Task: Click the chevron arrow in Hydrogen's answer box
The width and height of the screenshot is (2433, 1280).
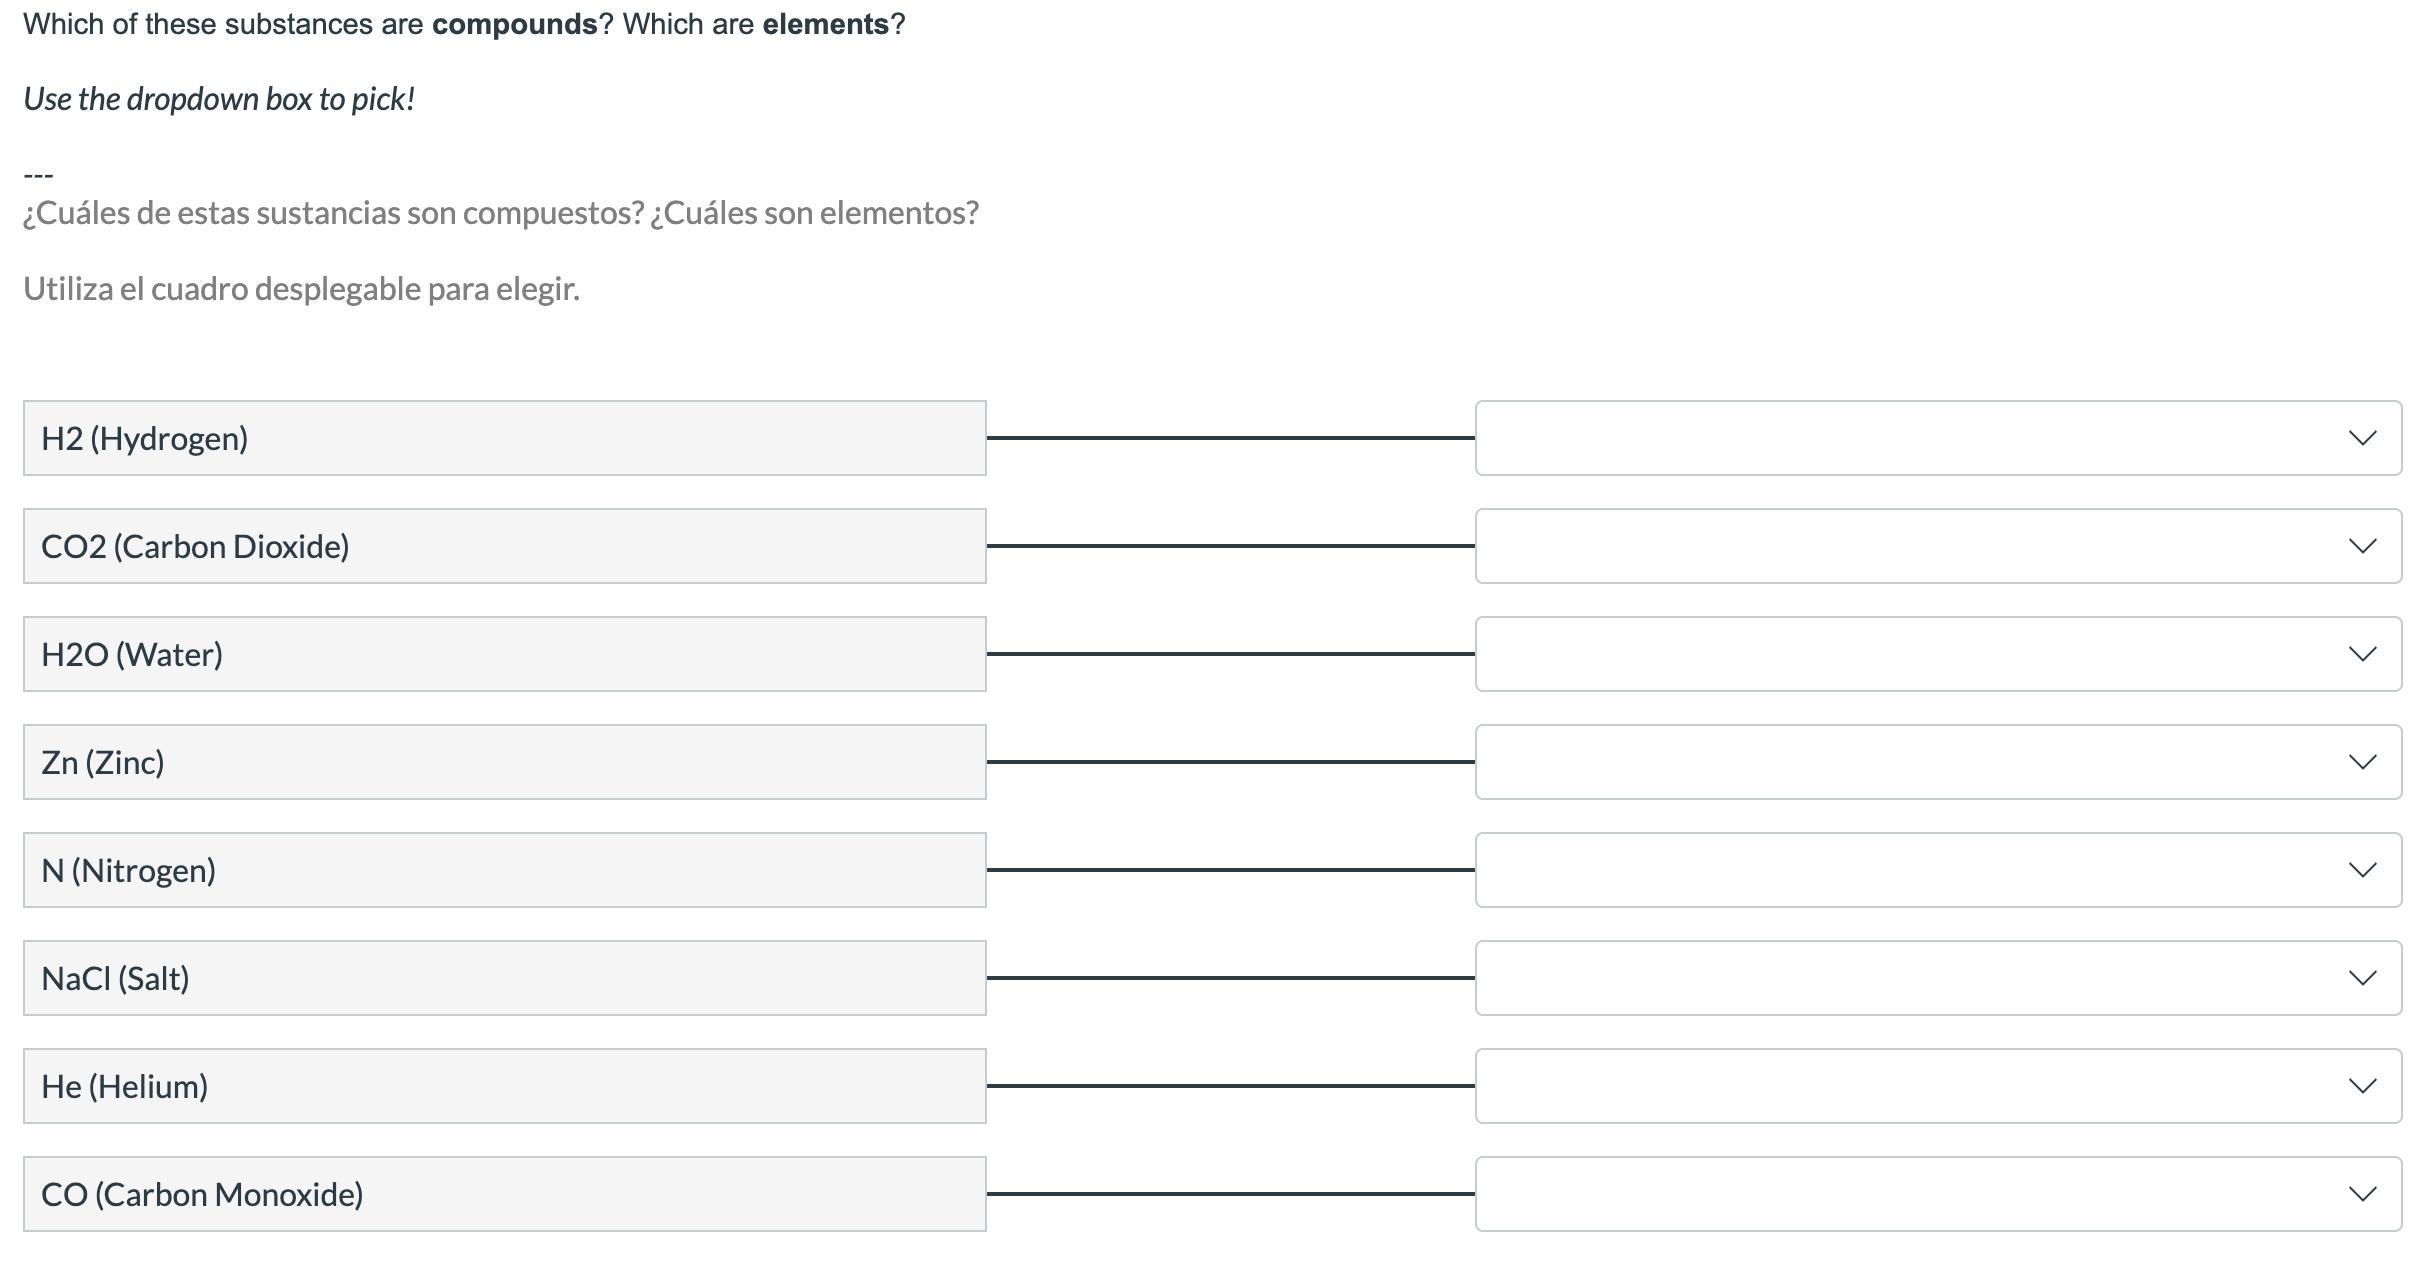Action: coord(2362,438)
